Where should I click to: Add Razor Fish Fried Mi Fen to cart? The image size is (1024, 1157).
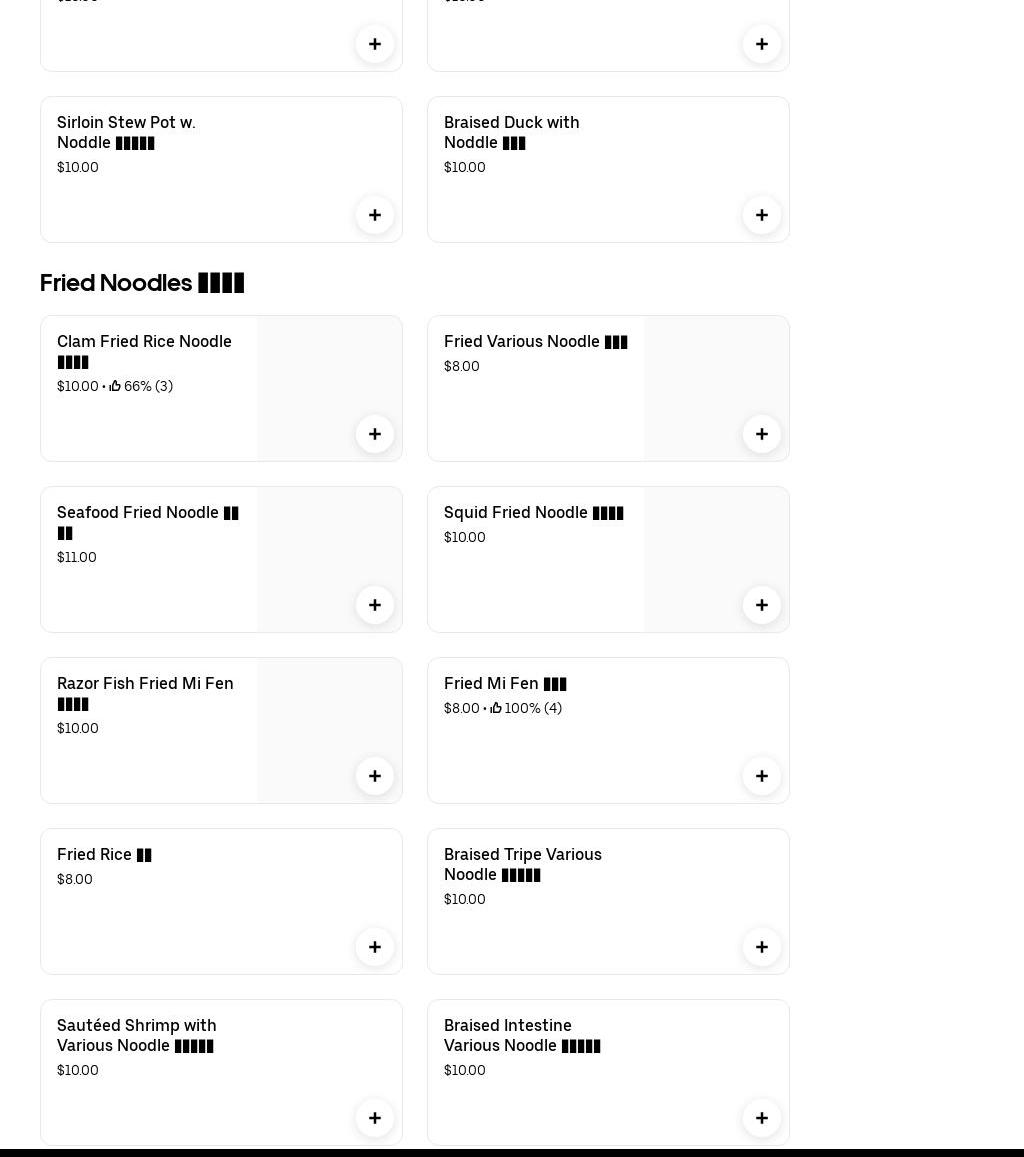point(375,776)
